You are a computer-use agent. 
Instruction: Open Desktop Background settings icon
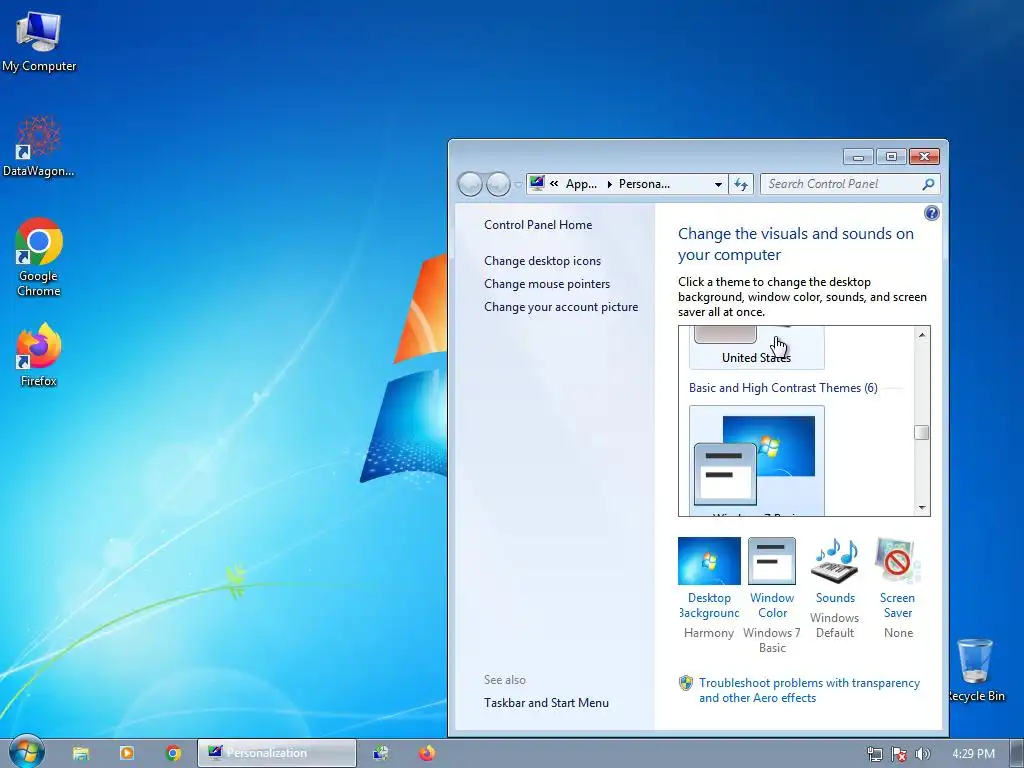[709, 561]
